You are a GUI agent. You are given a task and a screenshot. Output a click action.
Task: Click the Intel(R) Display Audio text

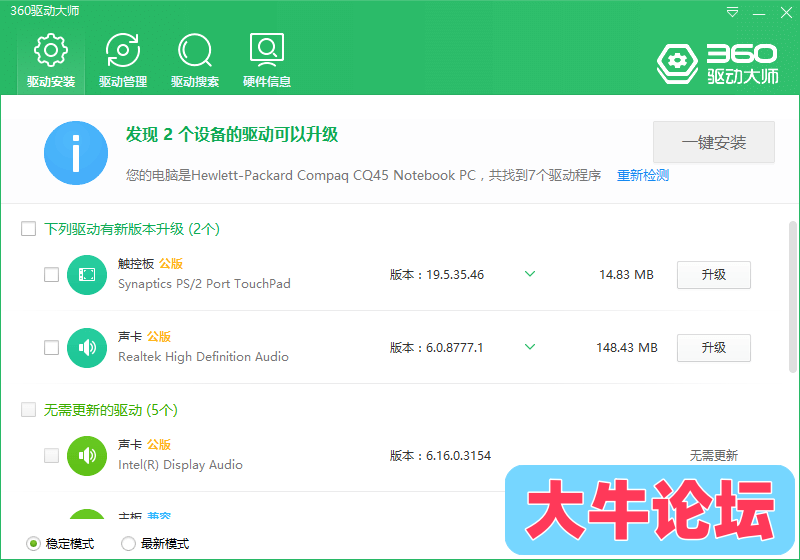click(180, 465)
